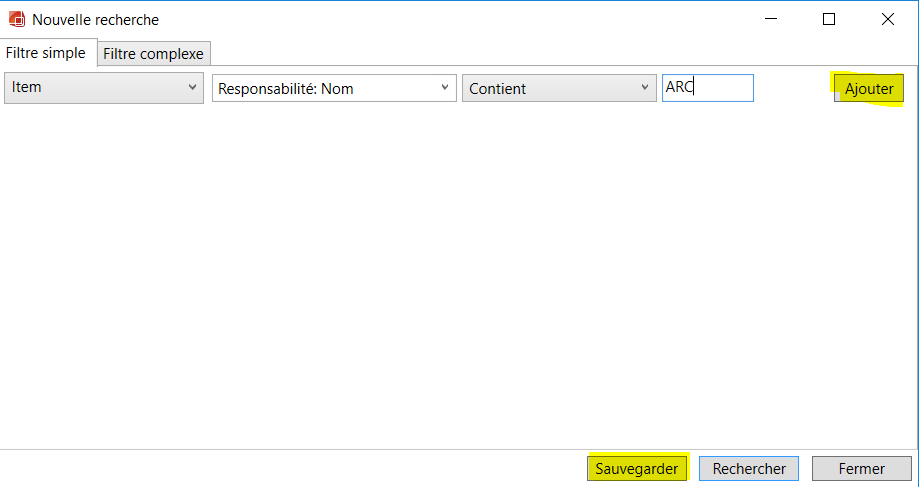The height and width of the screenshot is (487, 919).
Task: Click the arrow next to Contient
Action: [645, 89]
